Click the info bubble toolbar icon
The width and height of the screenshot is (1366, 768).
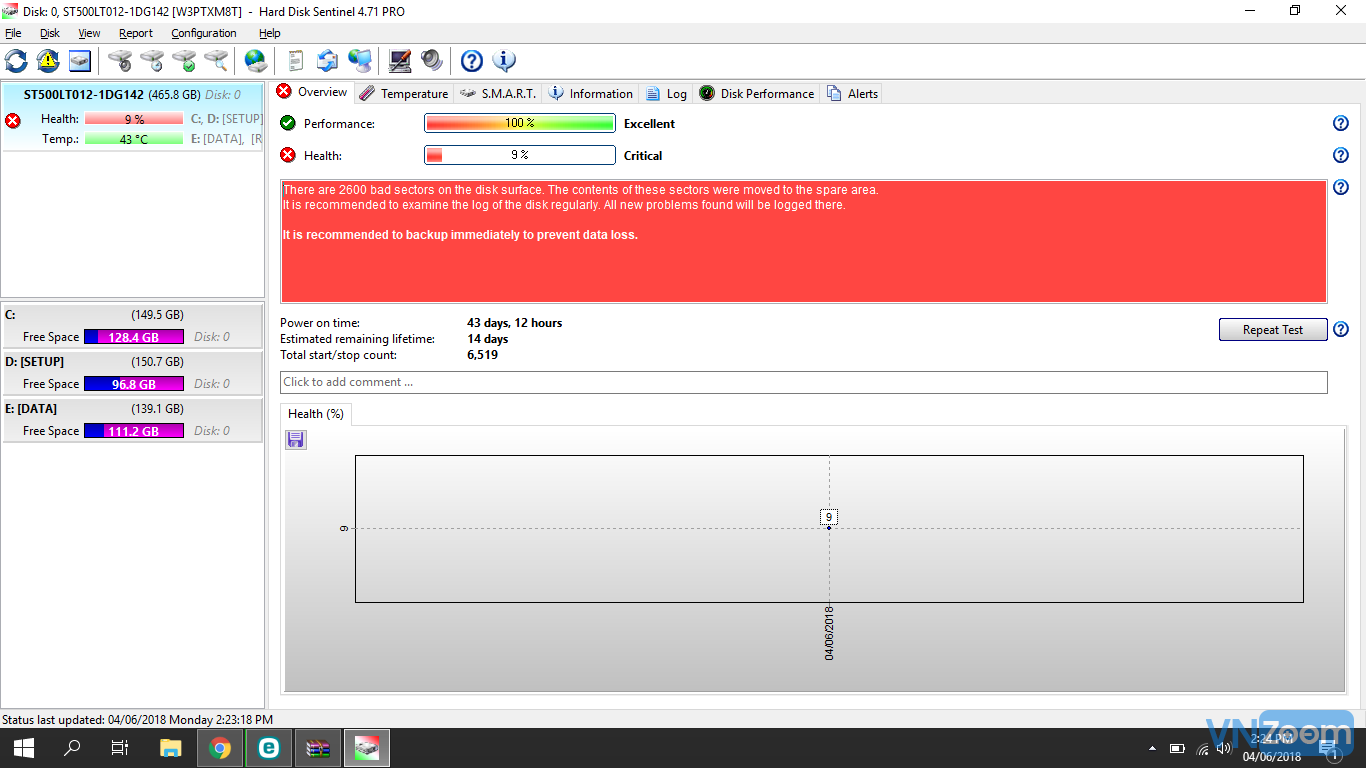[x=504, y=61]
